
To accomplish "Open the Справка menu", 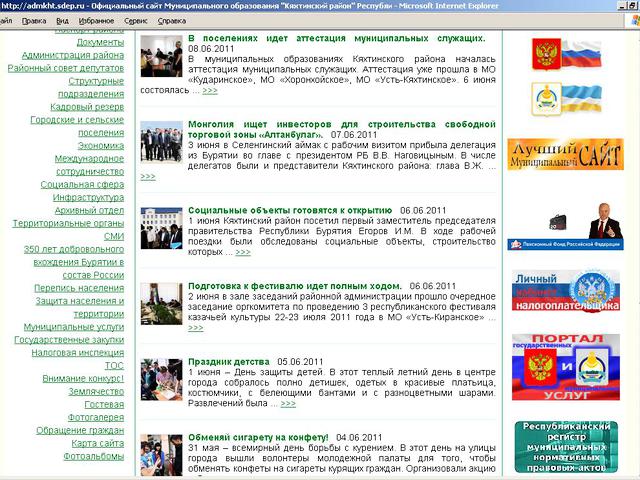I will [172, 21].
